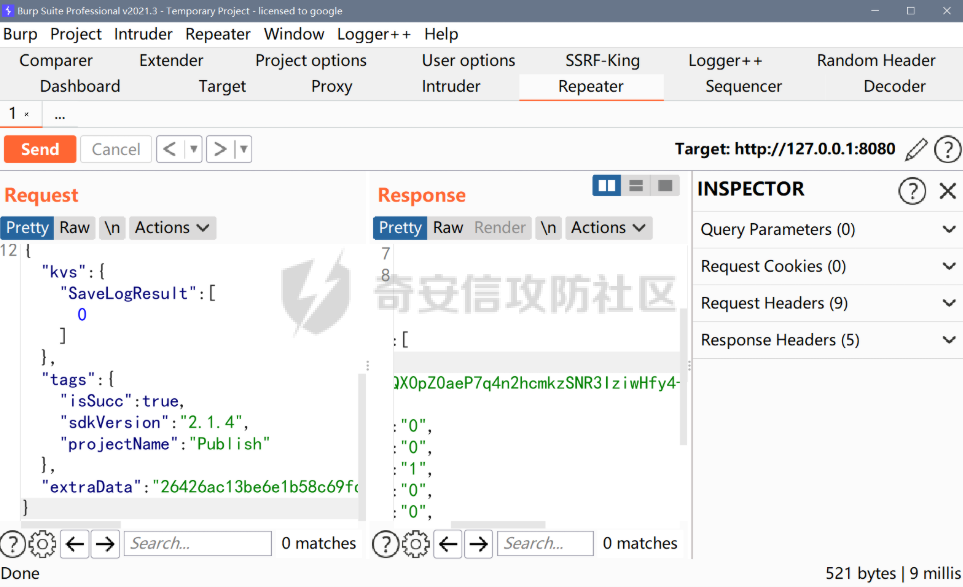
Task: Jump to previous Request search match
Action: coord(75,544)
